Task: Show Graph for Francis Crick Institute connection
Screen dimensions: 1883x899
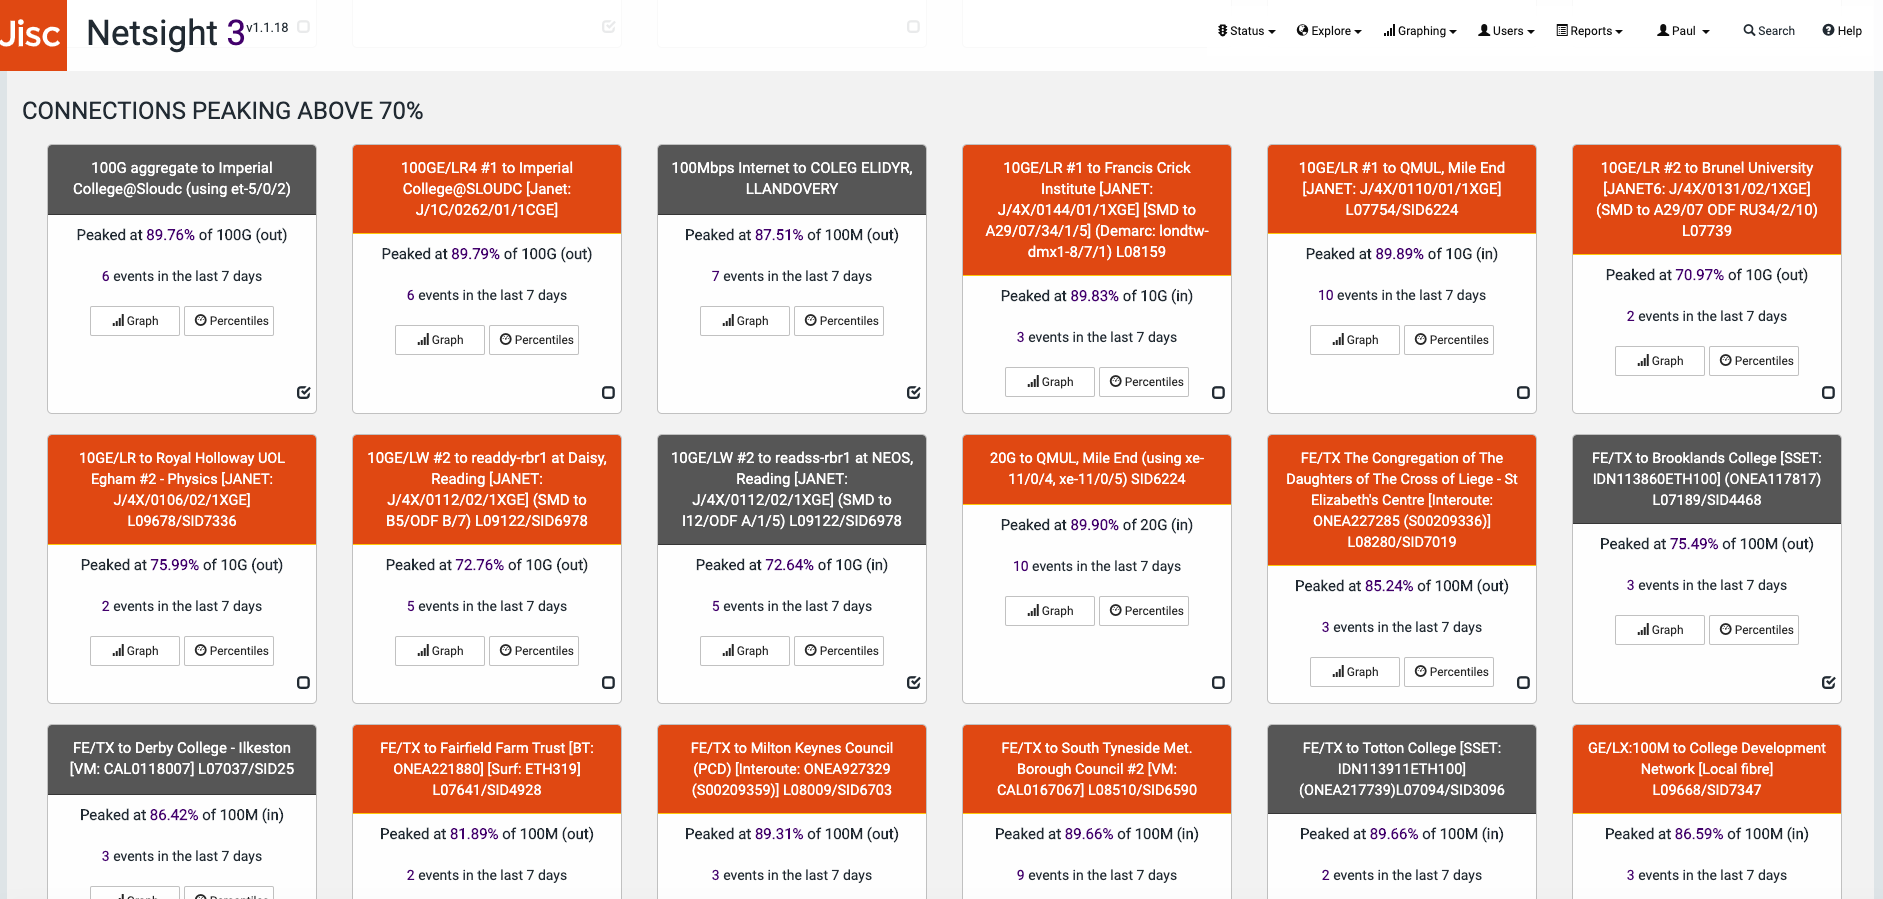Action: click(x=1050, y=382)
